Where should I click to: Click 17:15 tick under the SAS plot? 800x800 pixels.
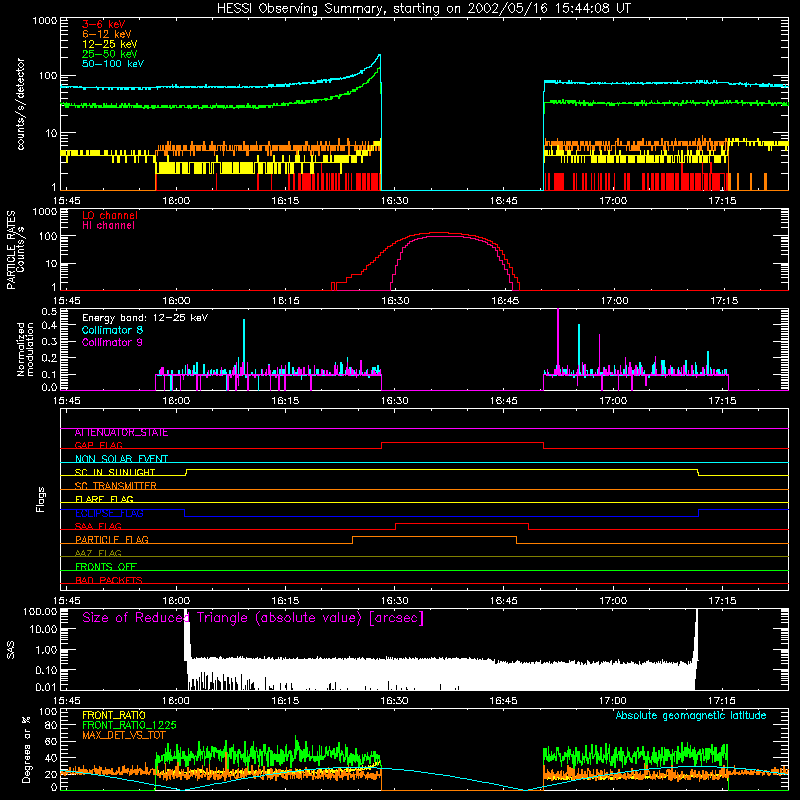click(722, 701)
